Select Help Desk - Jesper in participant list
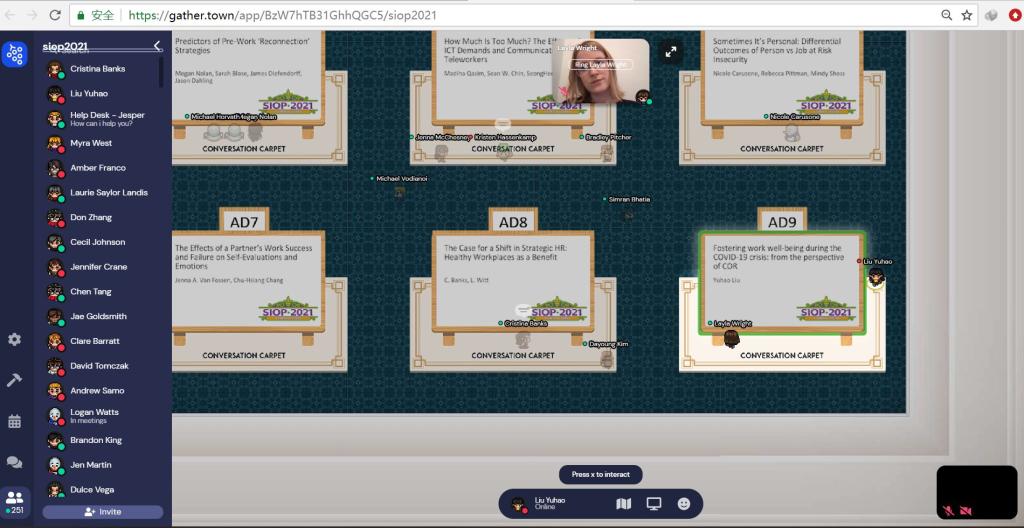This screenshot has height=528, width=1024. click(107, 118)
